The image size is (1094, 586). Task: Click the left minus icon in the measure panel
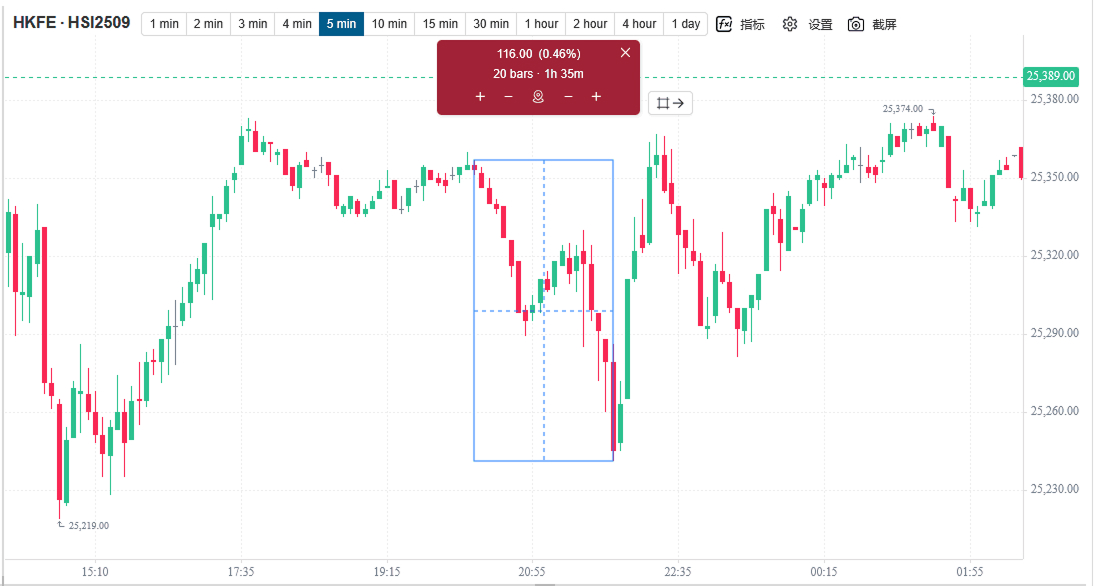pyautogui.click(x=508, y=96)
